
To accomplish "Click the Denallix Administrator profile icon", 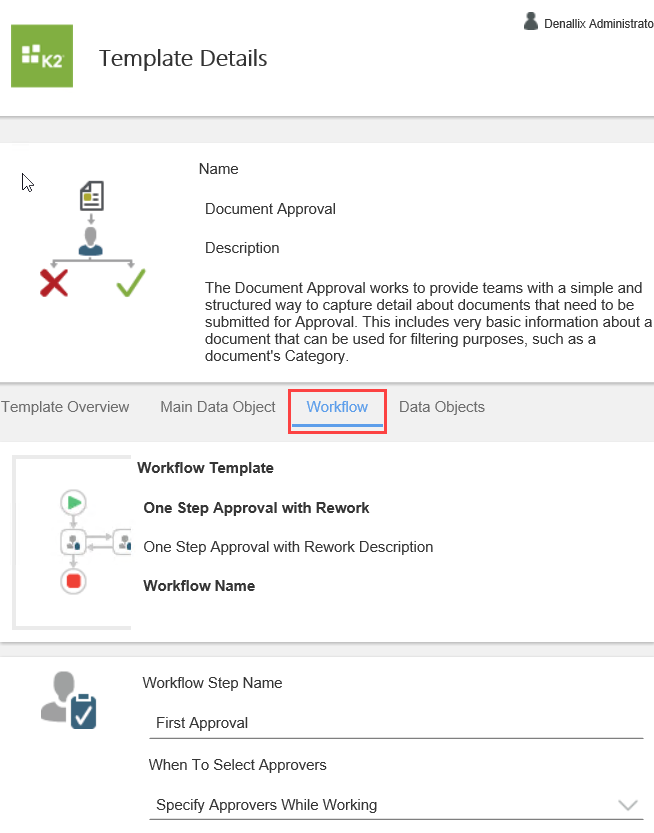I will point(531,21).
